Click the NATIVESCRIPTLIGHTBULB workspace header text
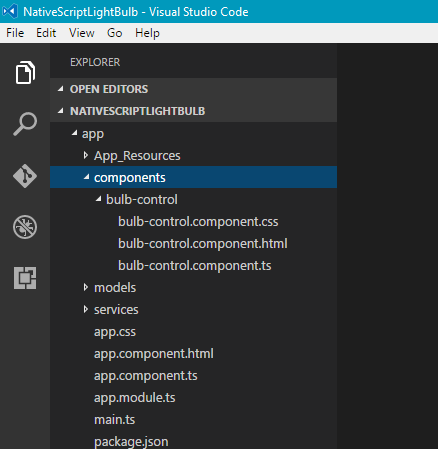Screen dimensions: 438x449 point(138,111)
